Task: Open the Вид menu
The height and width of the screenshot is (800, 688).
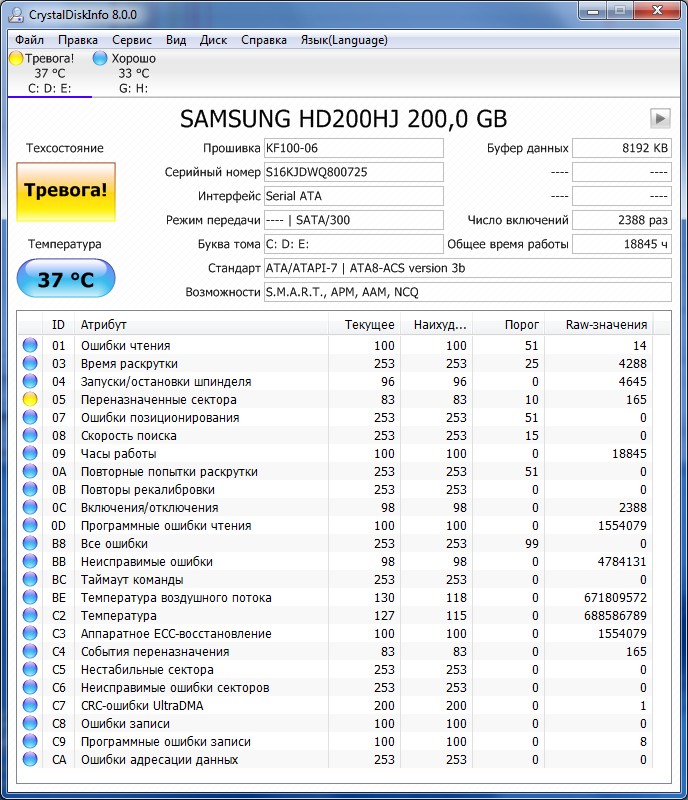Action: 176,40
